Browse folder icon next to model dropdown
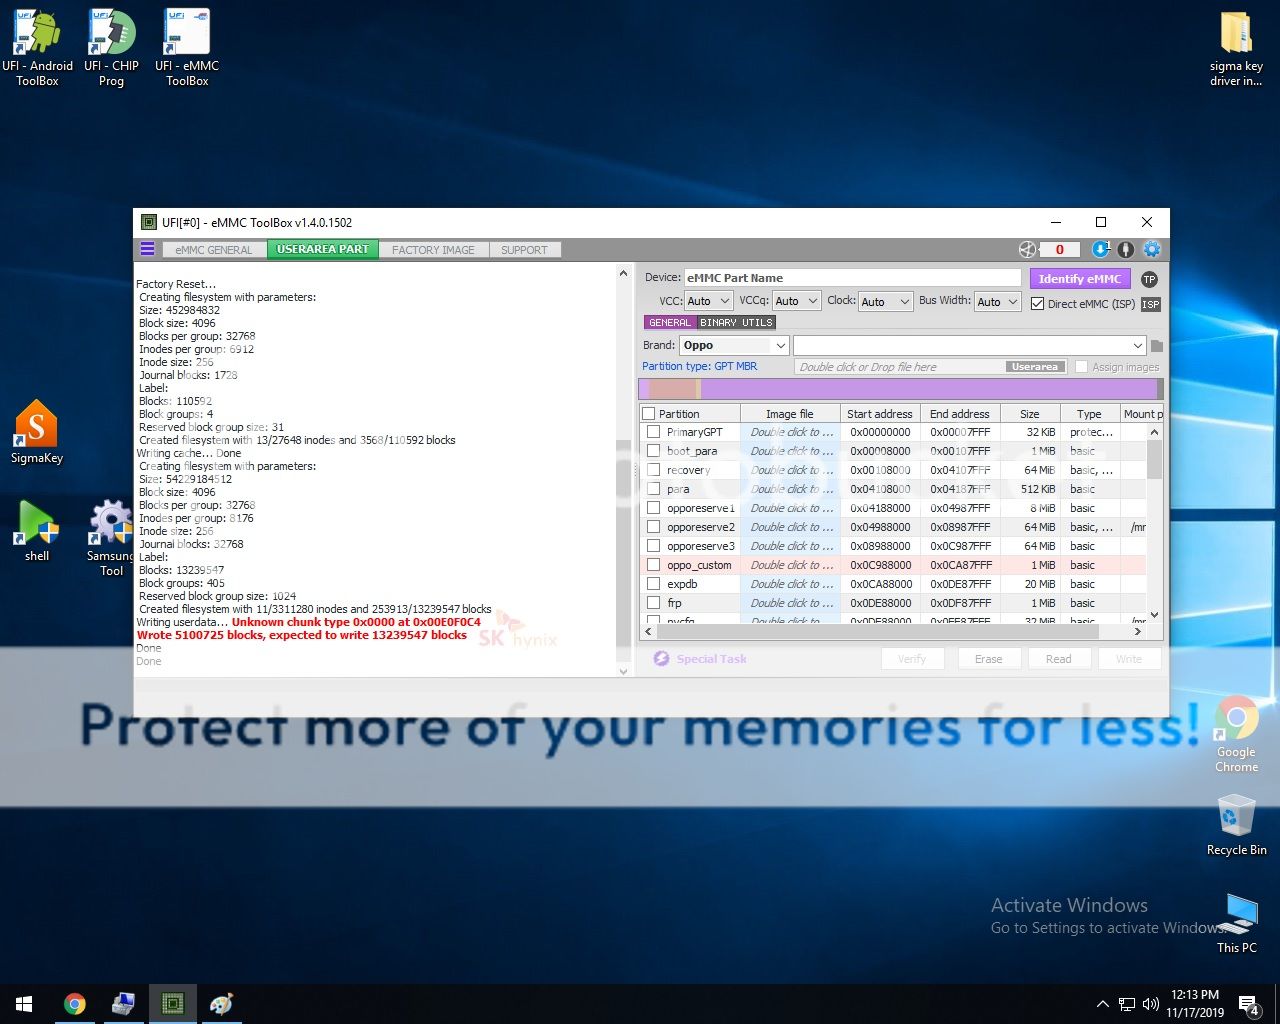The image size is (1280, 1024). coord(1157,346)
